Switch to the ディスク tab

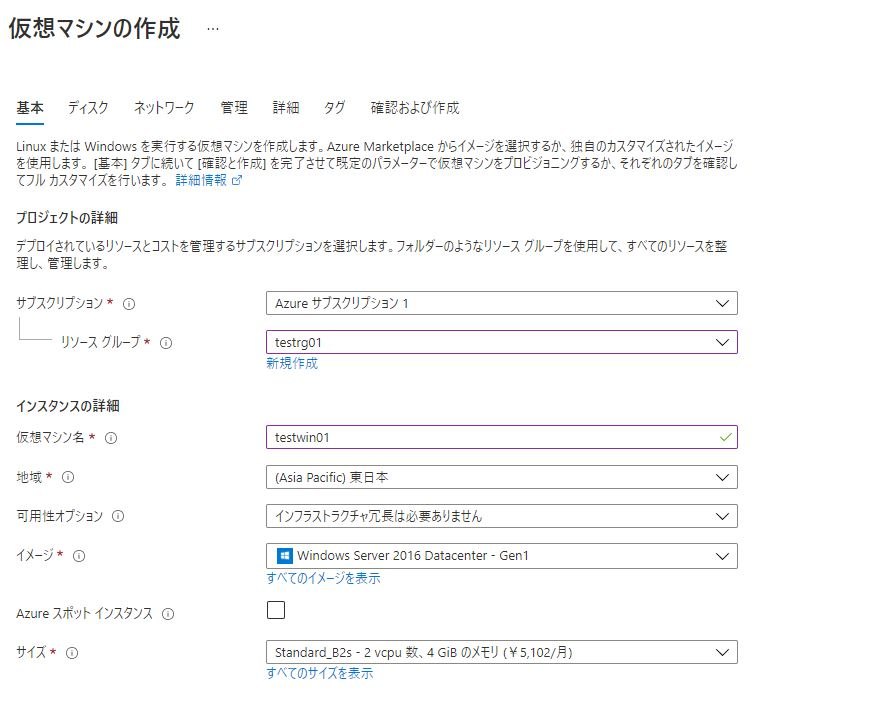click(88, 108)
